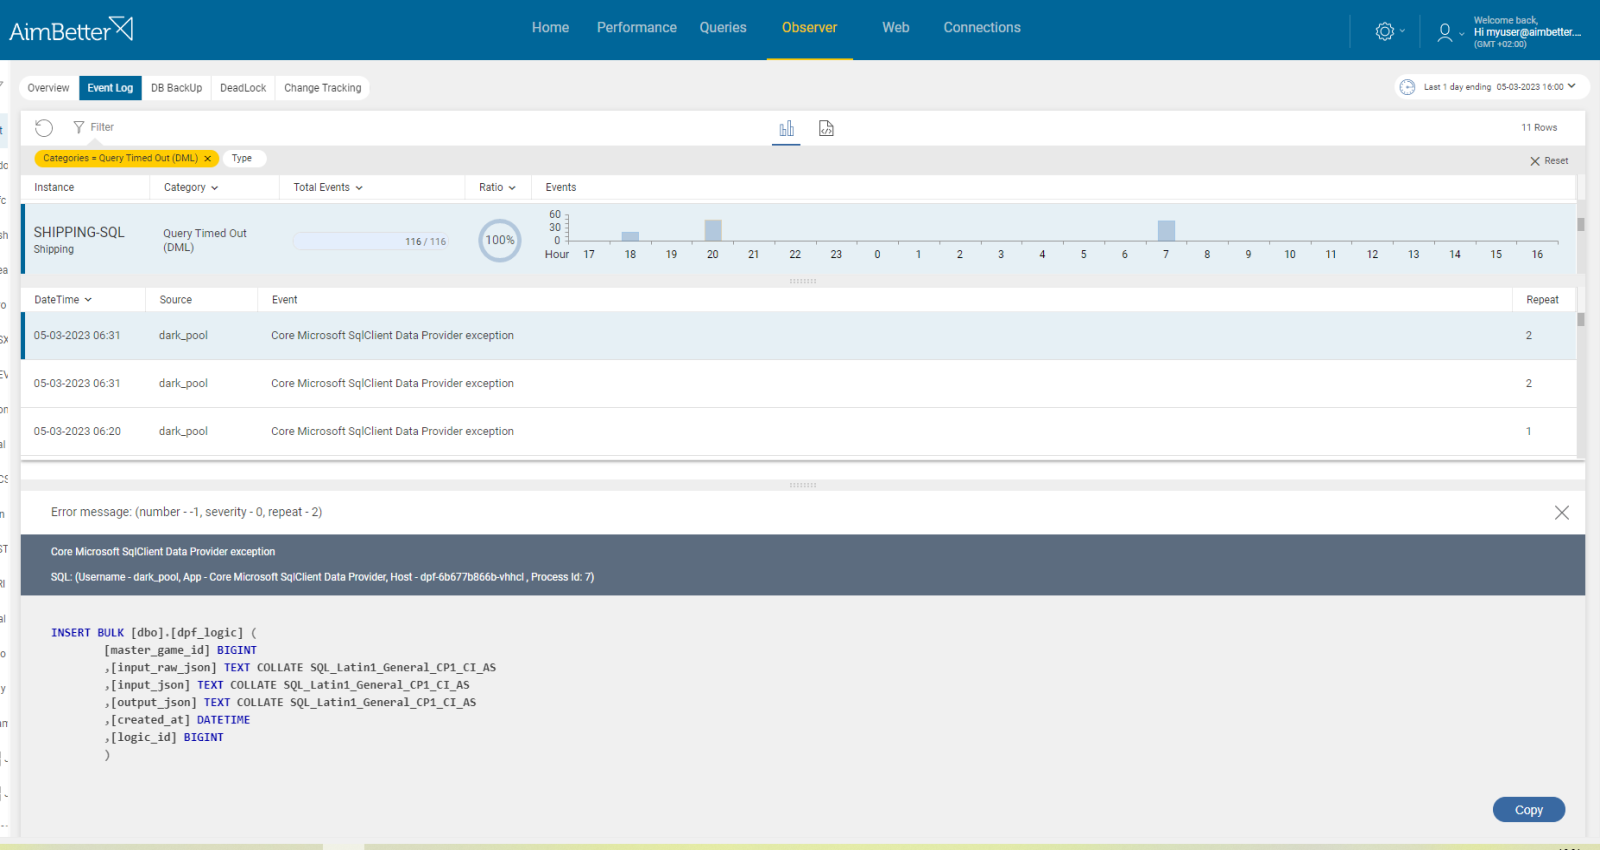Image resolution: width=1600 pixels, height=850 pixels.
Task: Click the myuser@aimbetter welcome text
Action: click(1527, 32)
